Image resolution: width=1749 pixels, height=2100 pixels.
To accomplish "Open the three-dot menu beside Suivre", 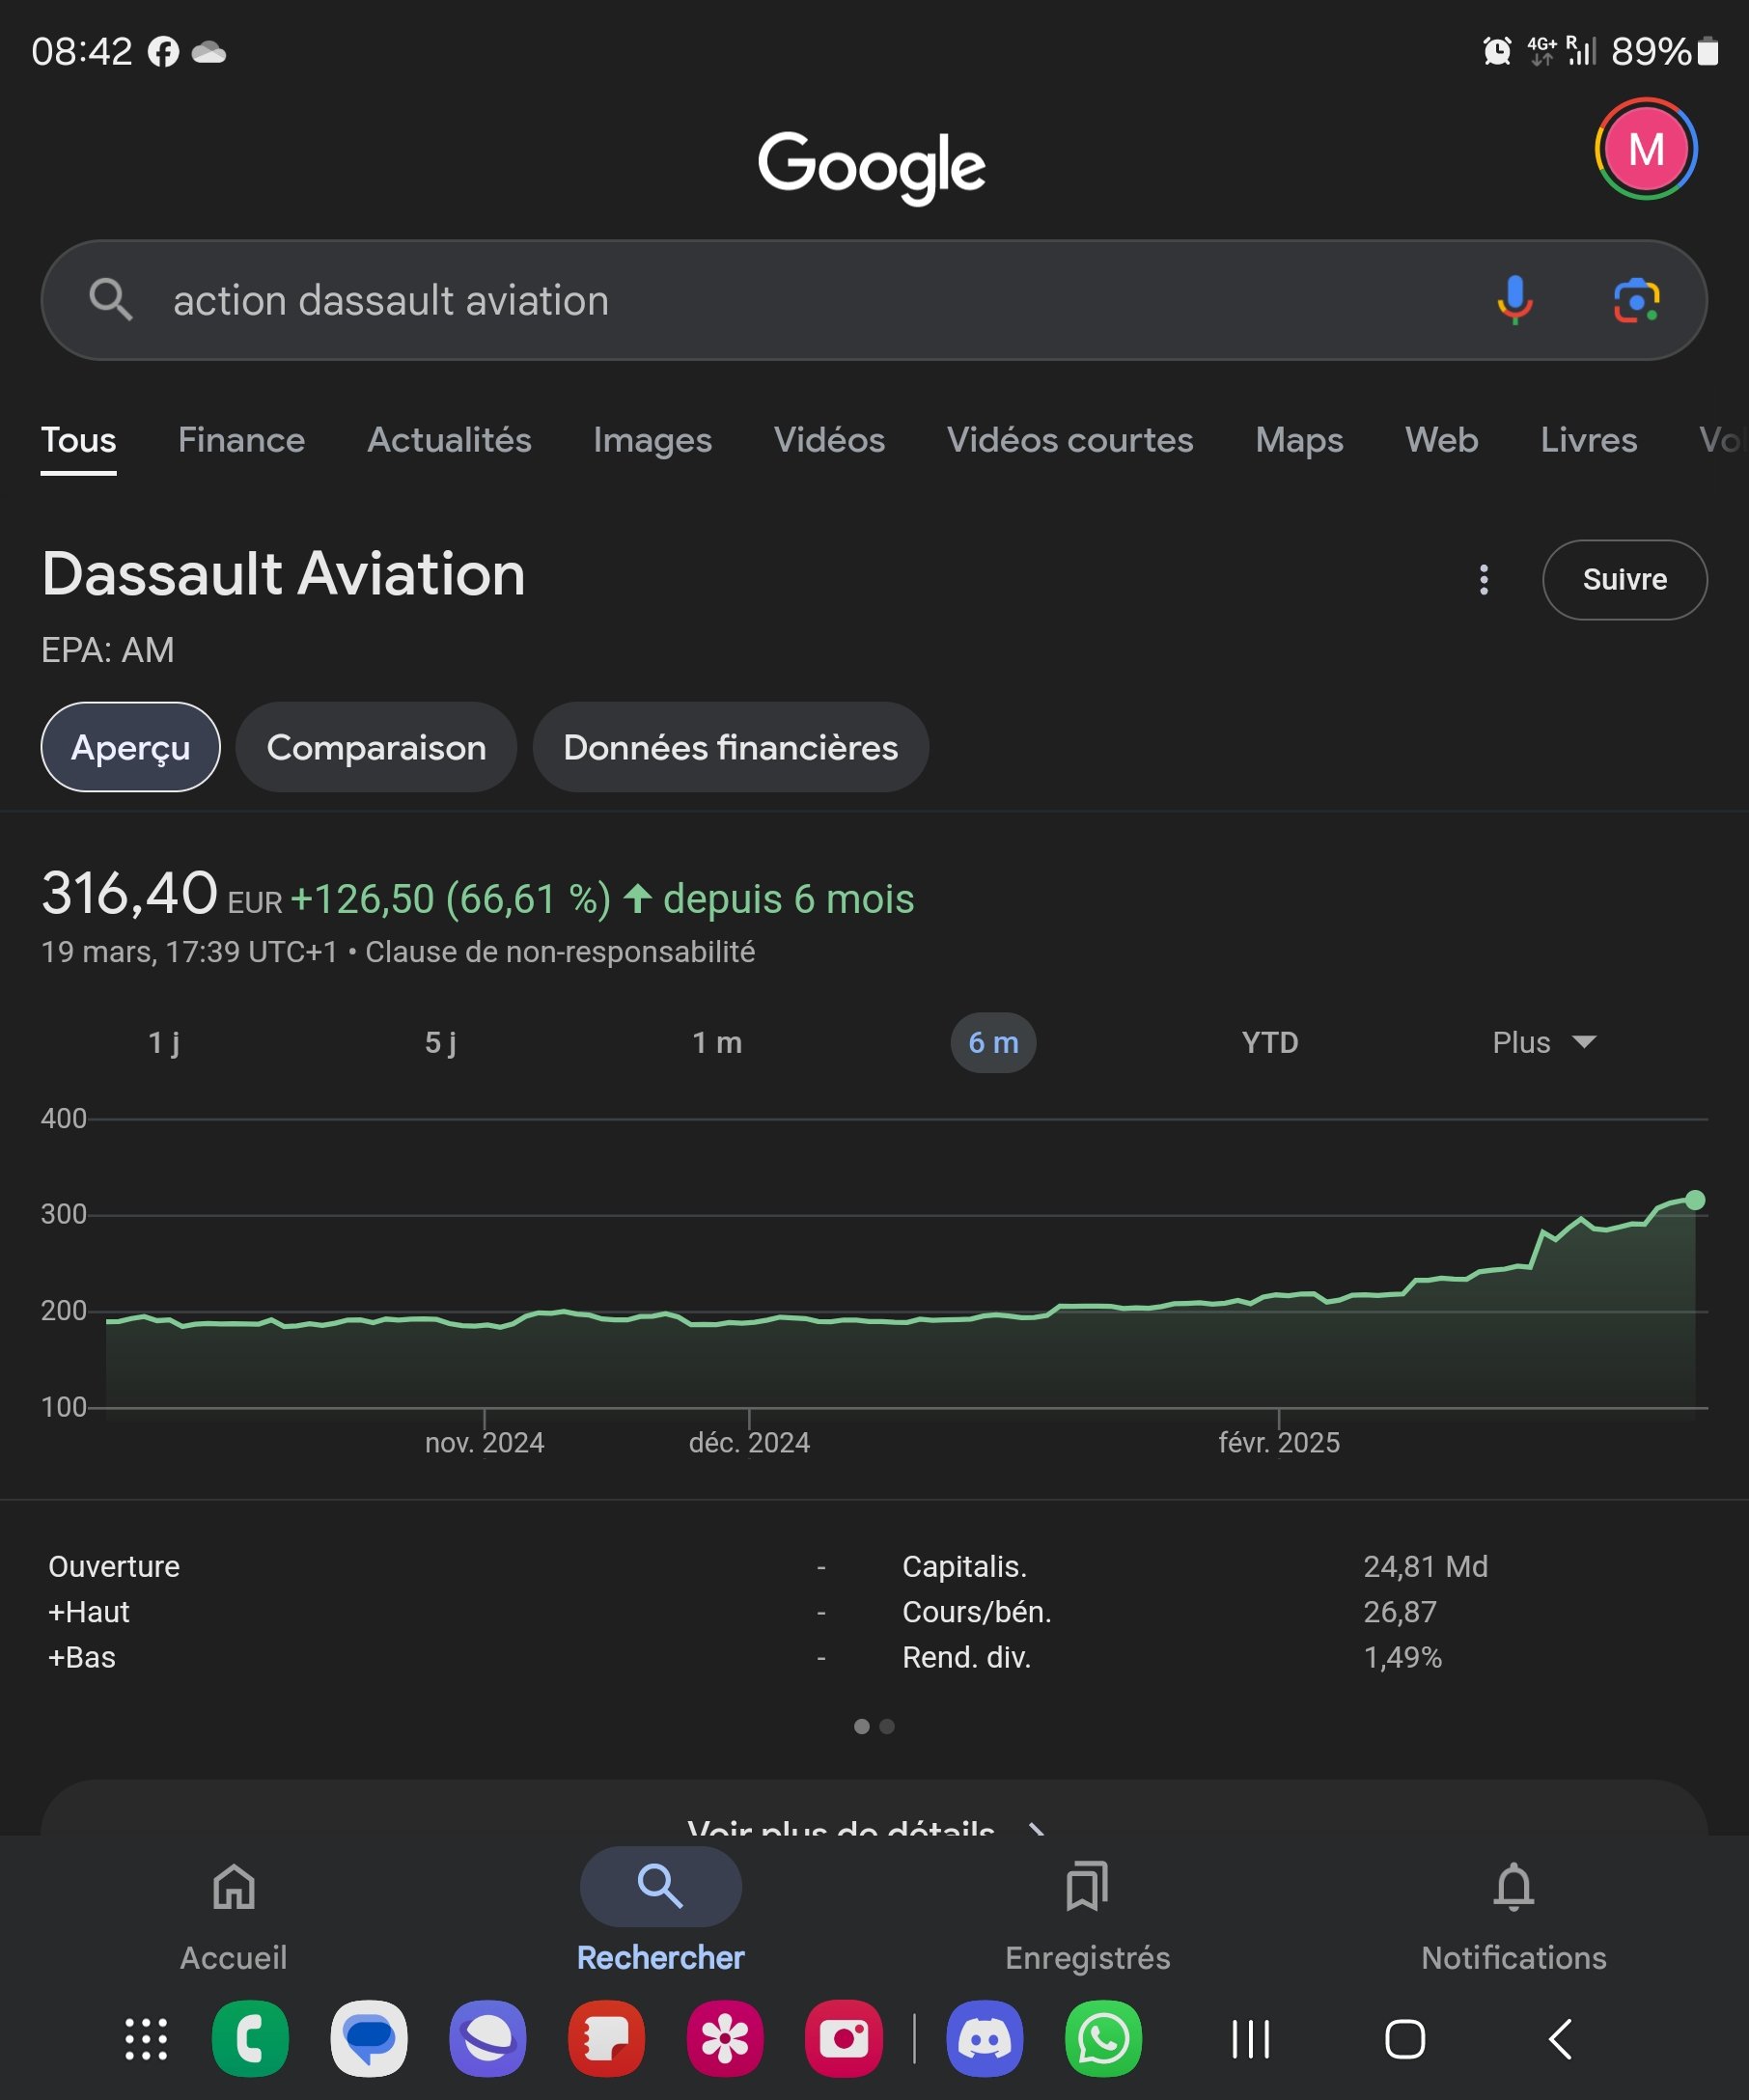I will (1483, 580).
